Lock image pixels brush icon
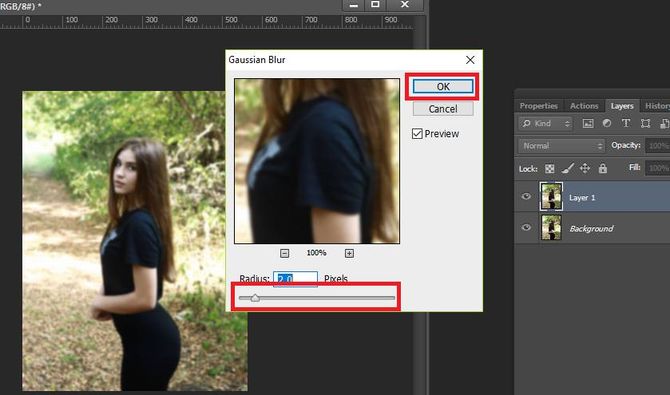This screenshot has height=395, width=670. click(x=567, y=168)
